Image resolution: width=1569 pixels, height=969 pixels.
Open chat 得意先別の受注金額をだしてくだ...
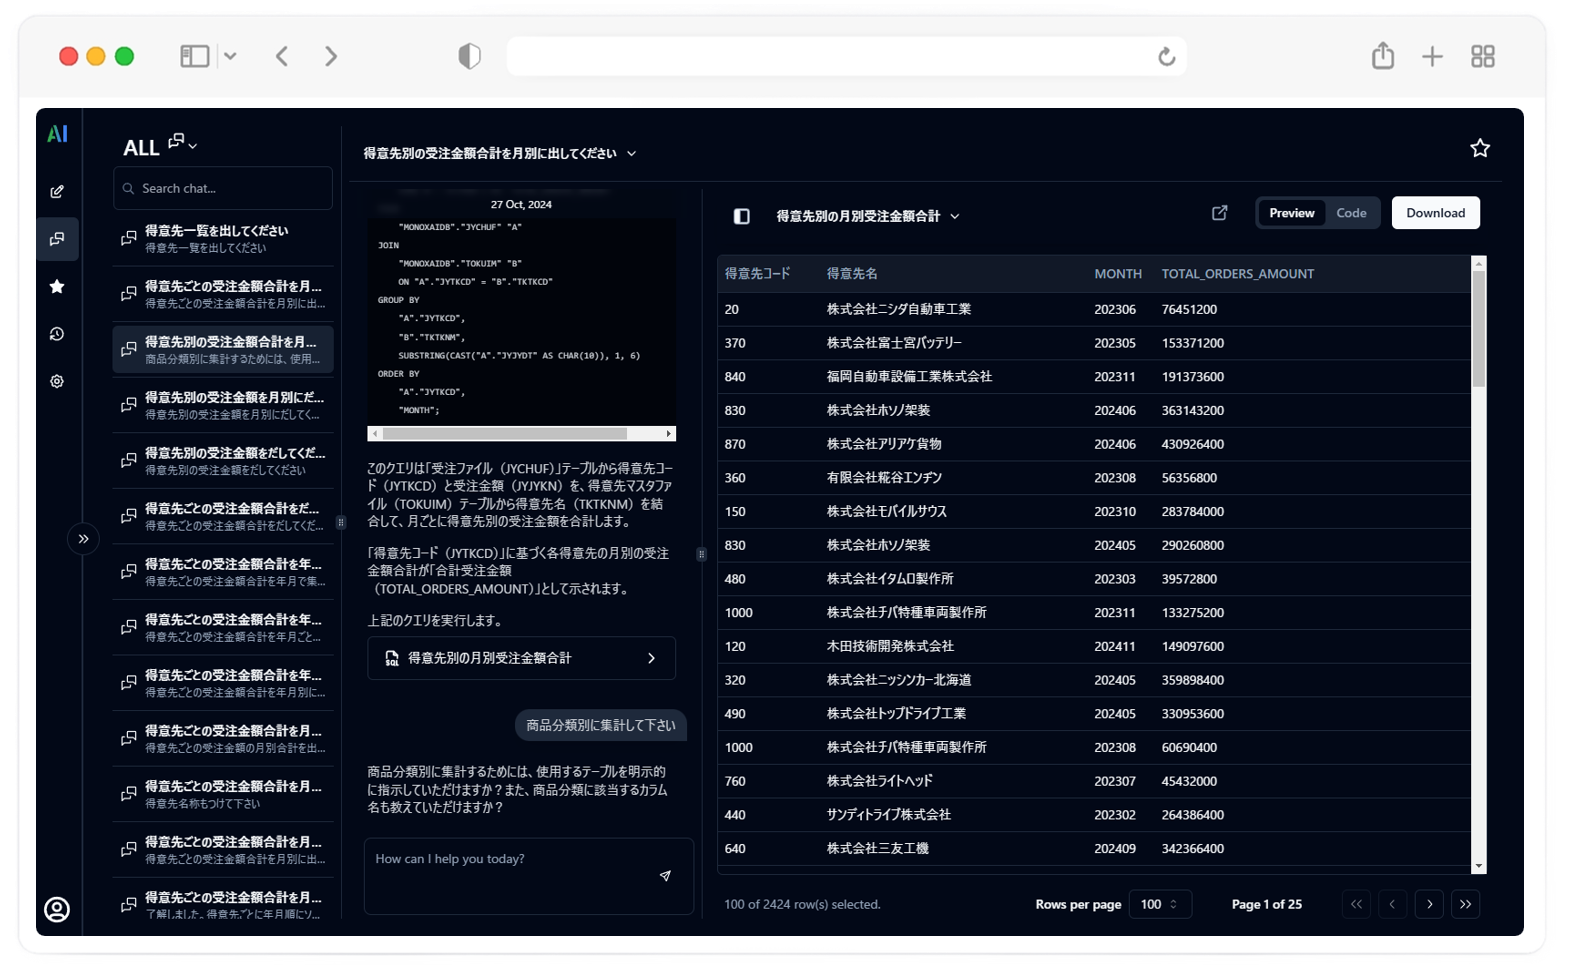[222, 461]
